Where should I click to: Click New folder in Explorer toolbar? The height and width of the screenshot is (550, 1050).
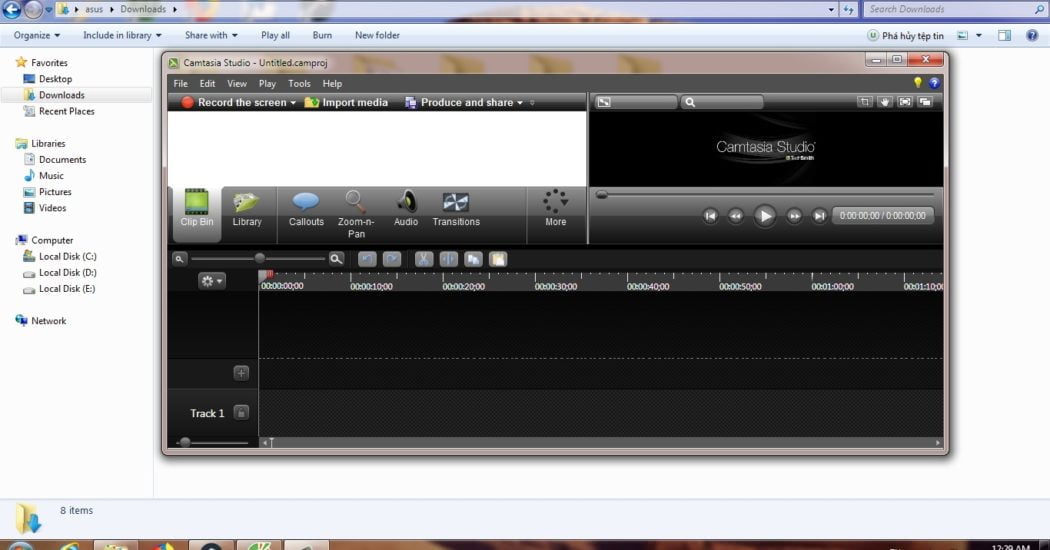click(377, 35)
